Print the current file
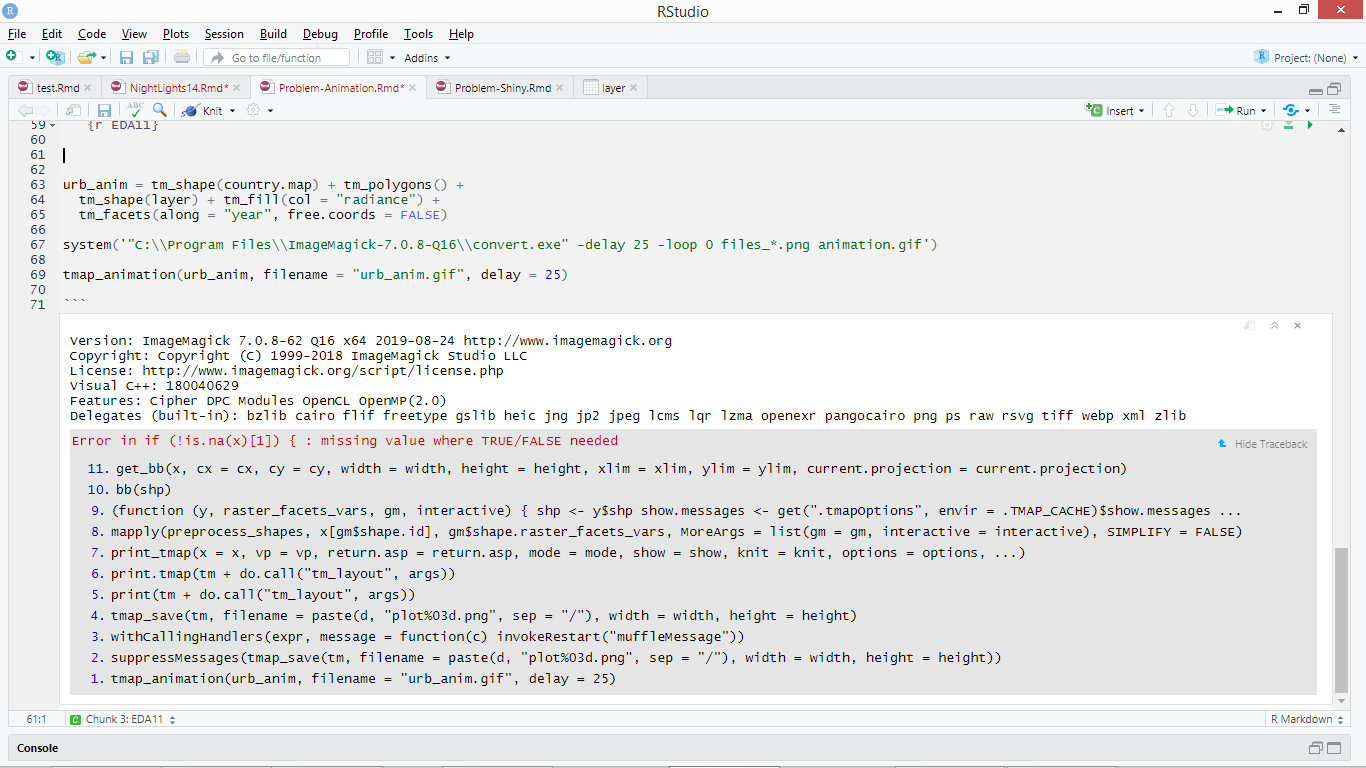This screenshot has width=1366, height=768. coord(180,57)
